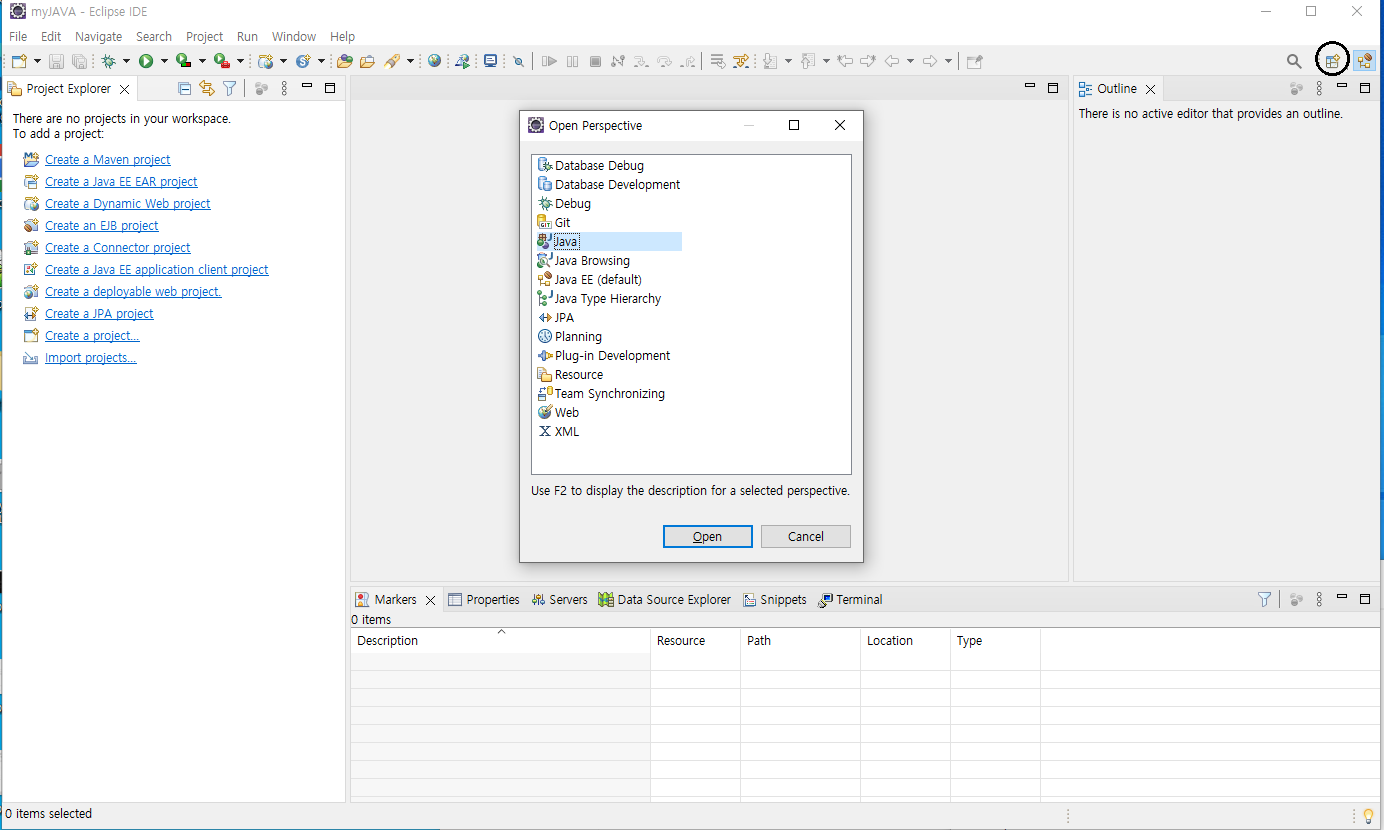Select Java Browsing perspective in list
The width and height of the screenshot is (1384, 830).
point(592,260)
